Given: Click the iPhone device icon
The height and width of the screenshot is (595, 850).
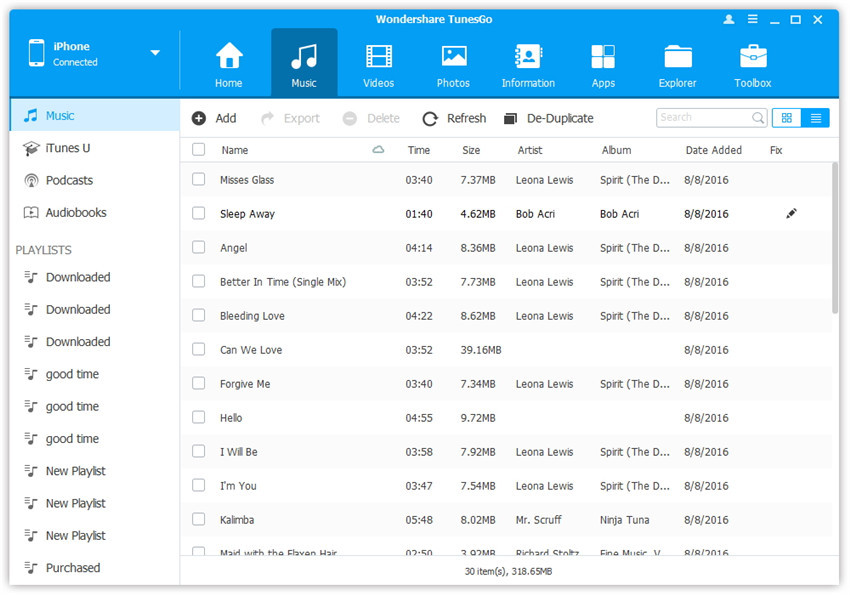Looking at the screenshot, I should point(36,53).
